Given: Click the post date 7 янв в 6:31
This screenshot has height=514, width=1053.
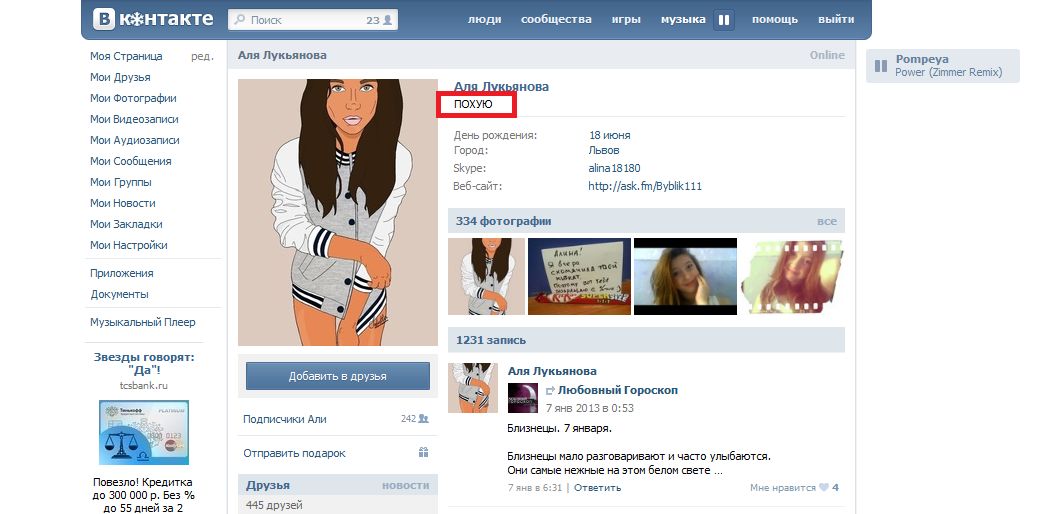Looking at the screenshot, I should coord(535,488).
